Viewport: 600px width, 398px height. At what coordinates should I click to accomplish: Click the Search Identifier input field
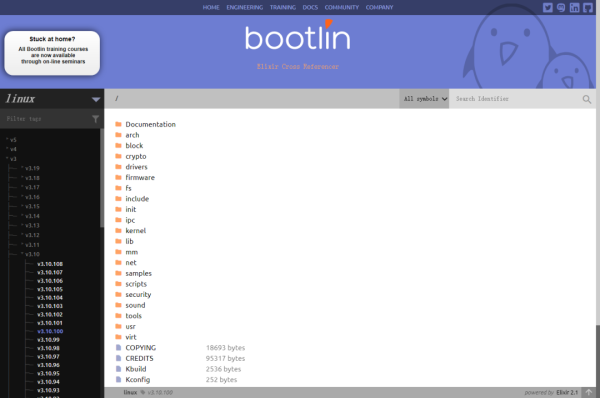[517, 99]
